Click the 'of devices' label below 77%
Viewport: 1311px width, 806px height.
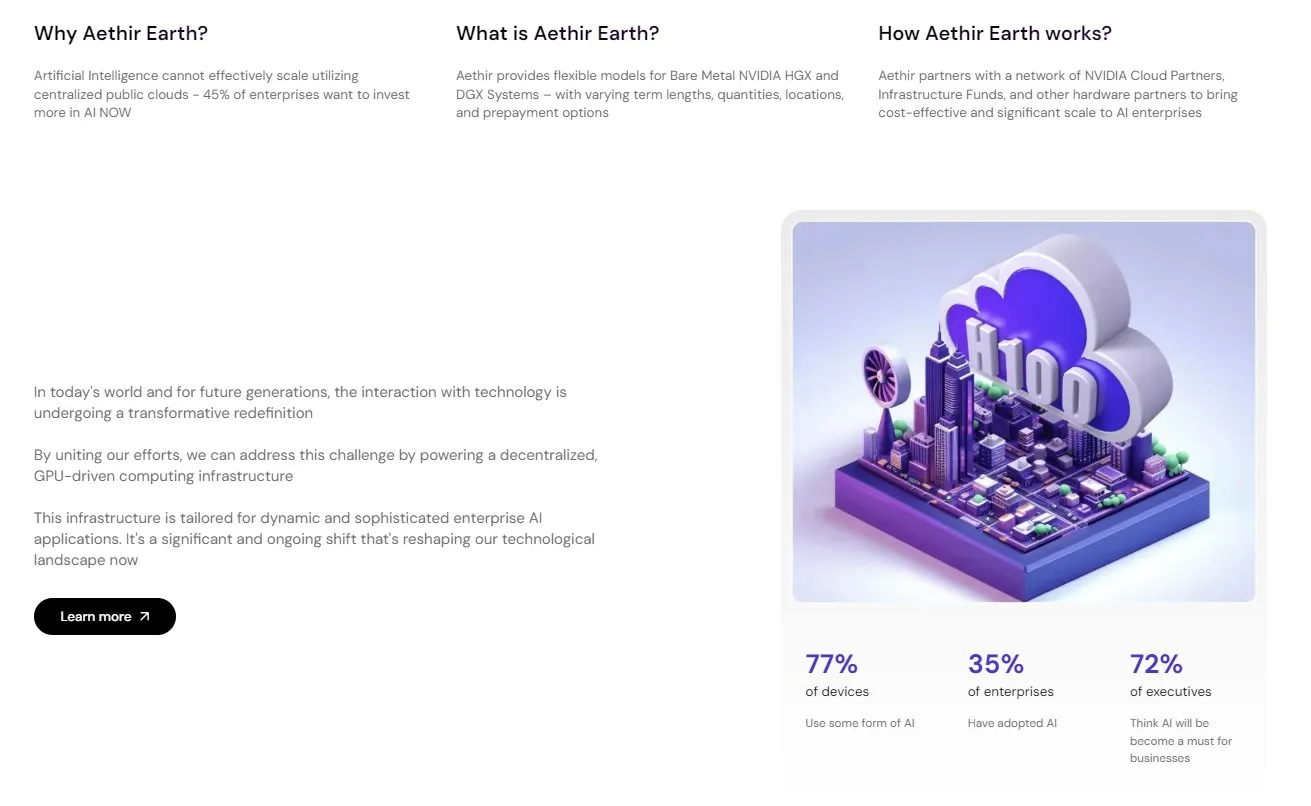[x=836, y=691]
